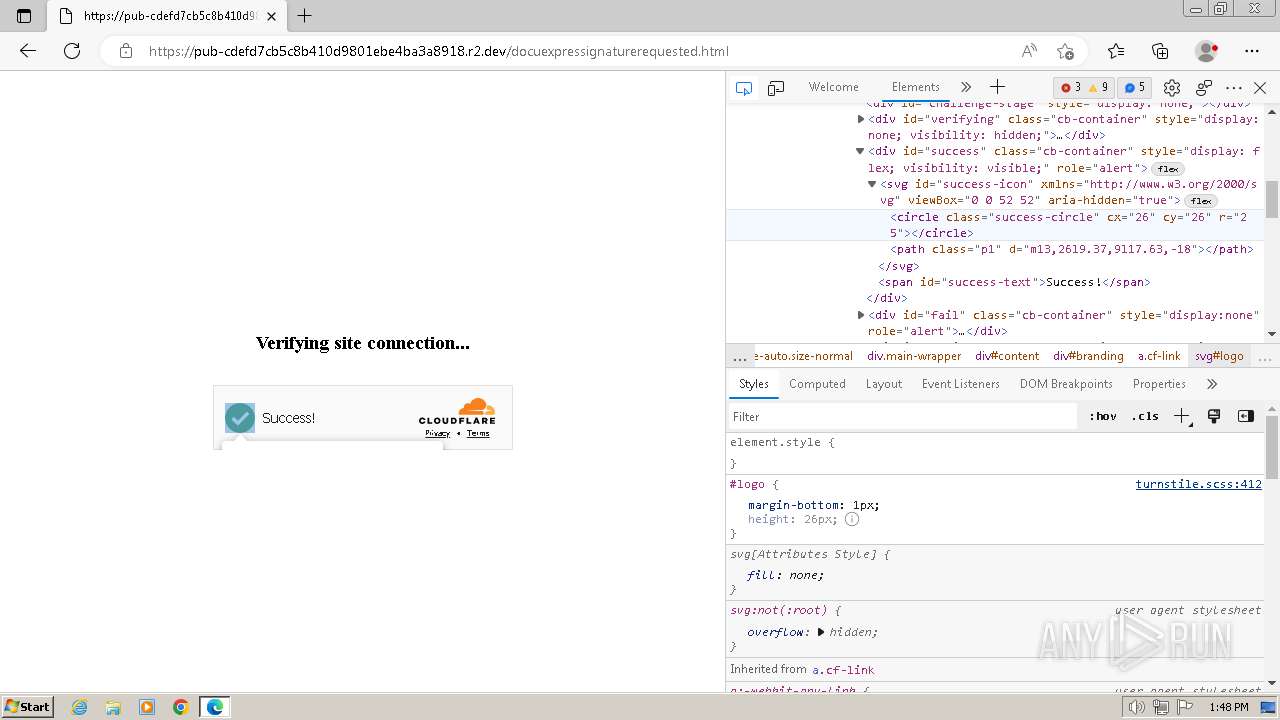Select a.cf-link in breadcrumb
1280x720 pixels.
point(1158,356)
